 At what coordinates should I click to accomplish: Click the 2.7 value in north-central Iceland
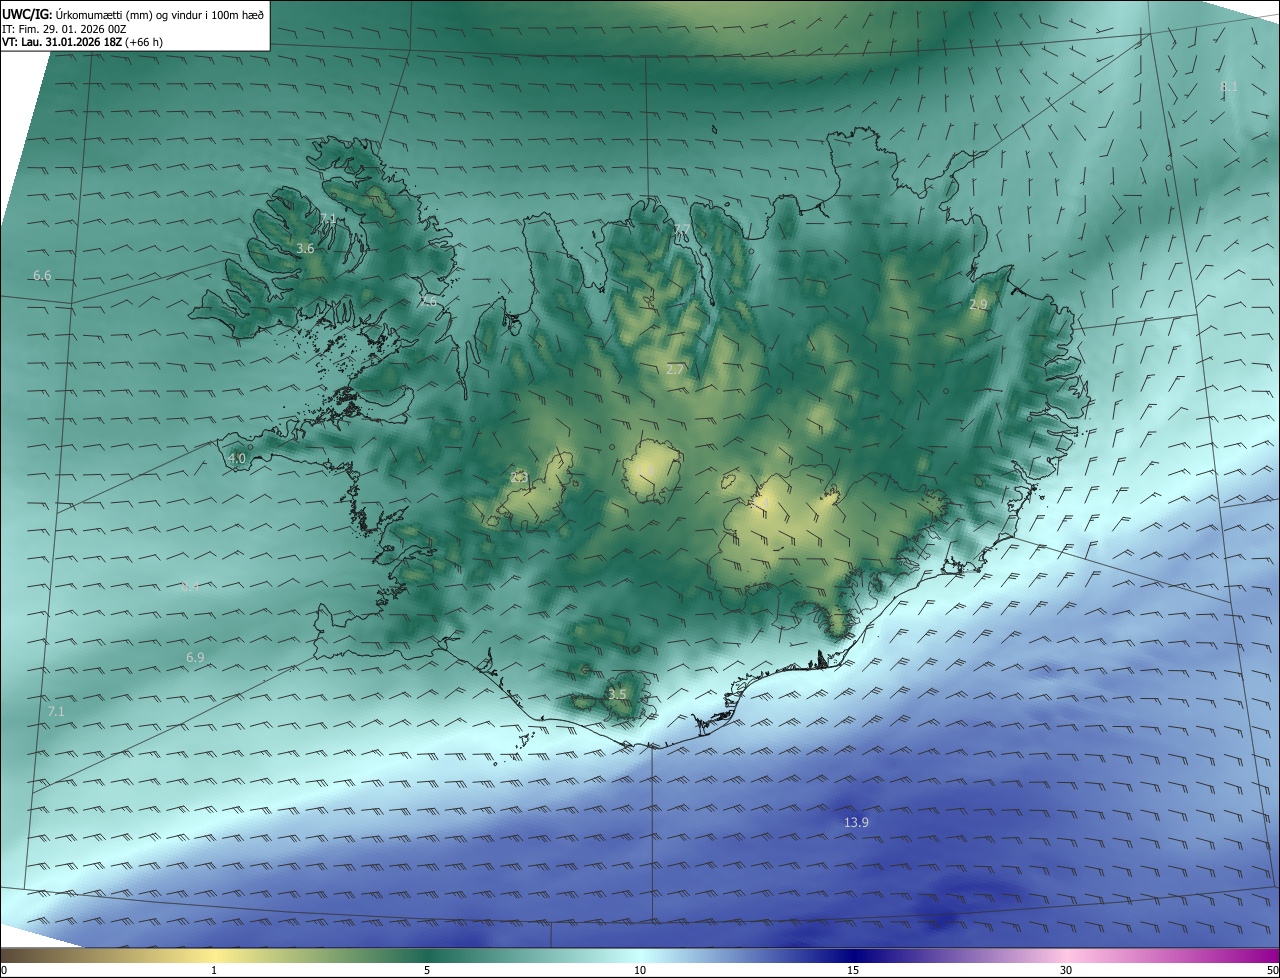(675, 369)
